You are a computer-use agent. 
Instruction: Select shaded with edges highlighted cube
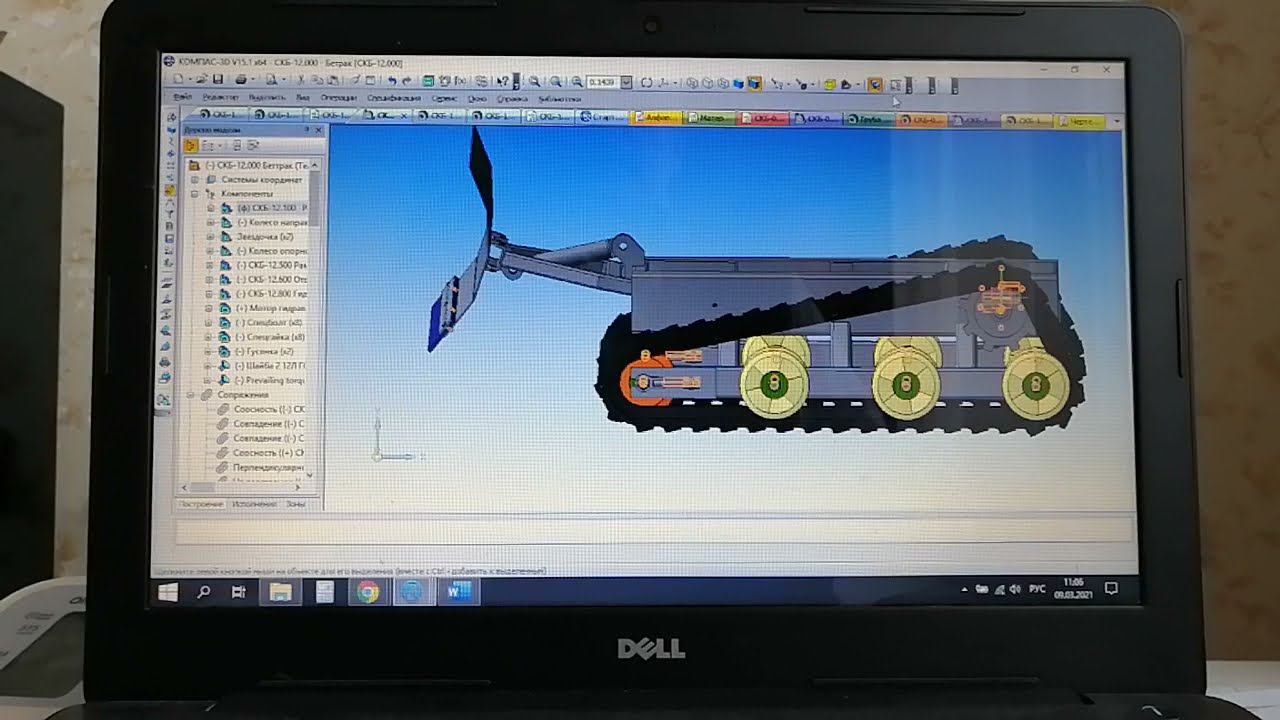tap(754, 84)
